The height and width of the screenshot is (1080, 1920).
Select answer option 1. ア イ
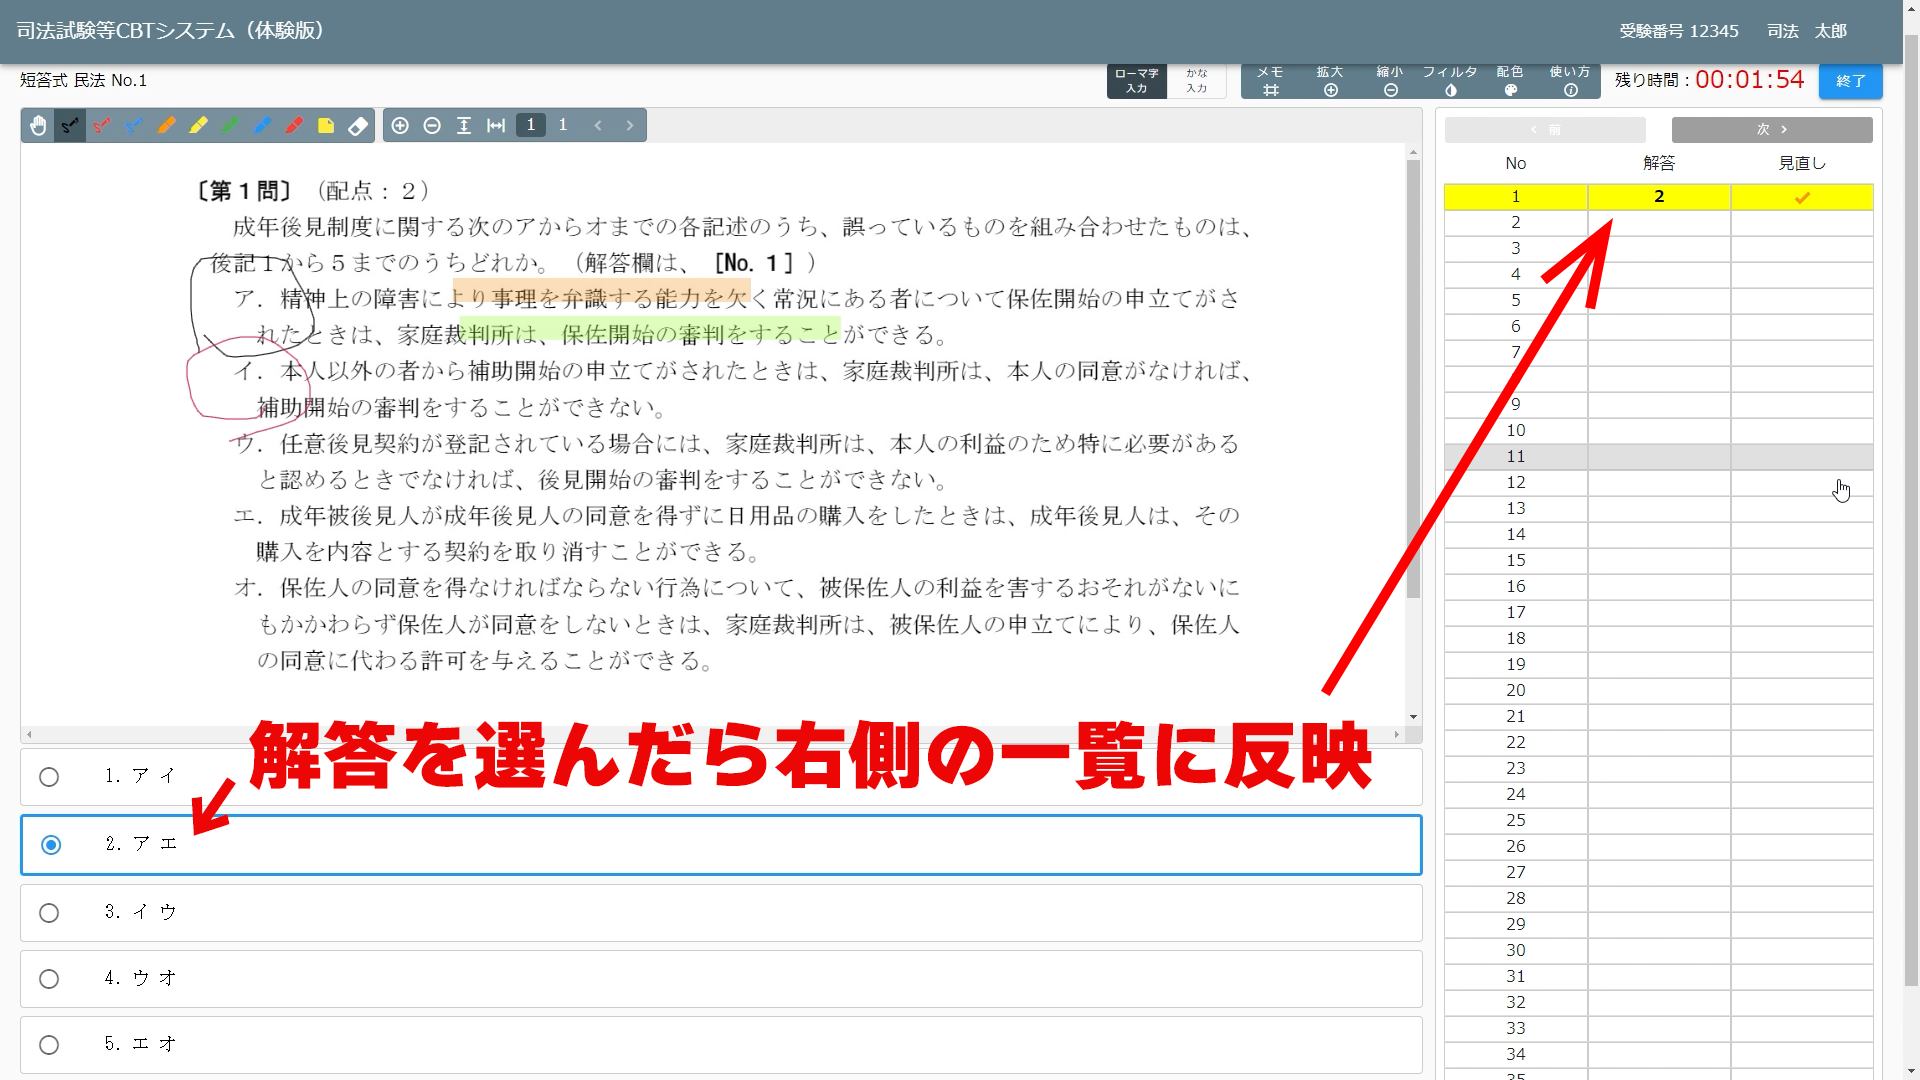click(x=49, y=777)
